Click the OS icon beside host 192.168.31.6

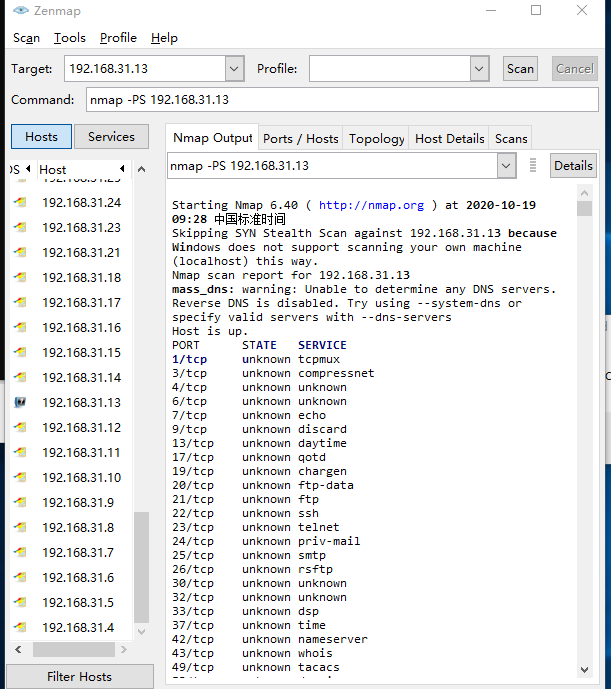tap(20, 577)
